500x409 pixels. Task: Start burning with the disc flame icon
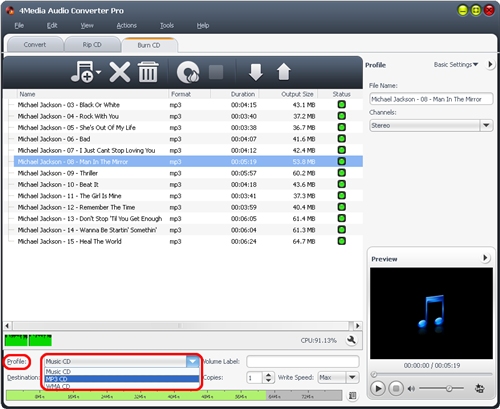point(188,72)
